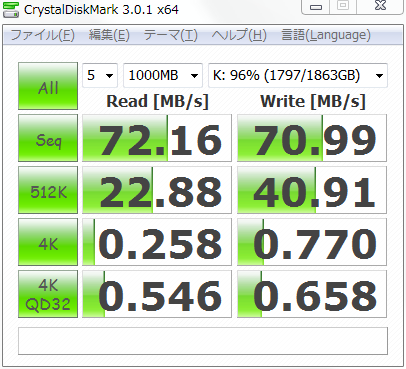Viewport: 406px width, 369px height.
Task: Select the 4K QD32 write value 0.658
Action: pyautogui.click(x=312, y=294)
